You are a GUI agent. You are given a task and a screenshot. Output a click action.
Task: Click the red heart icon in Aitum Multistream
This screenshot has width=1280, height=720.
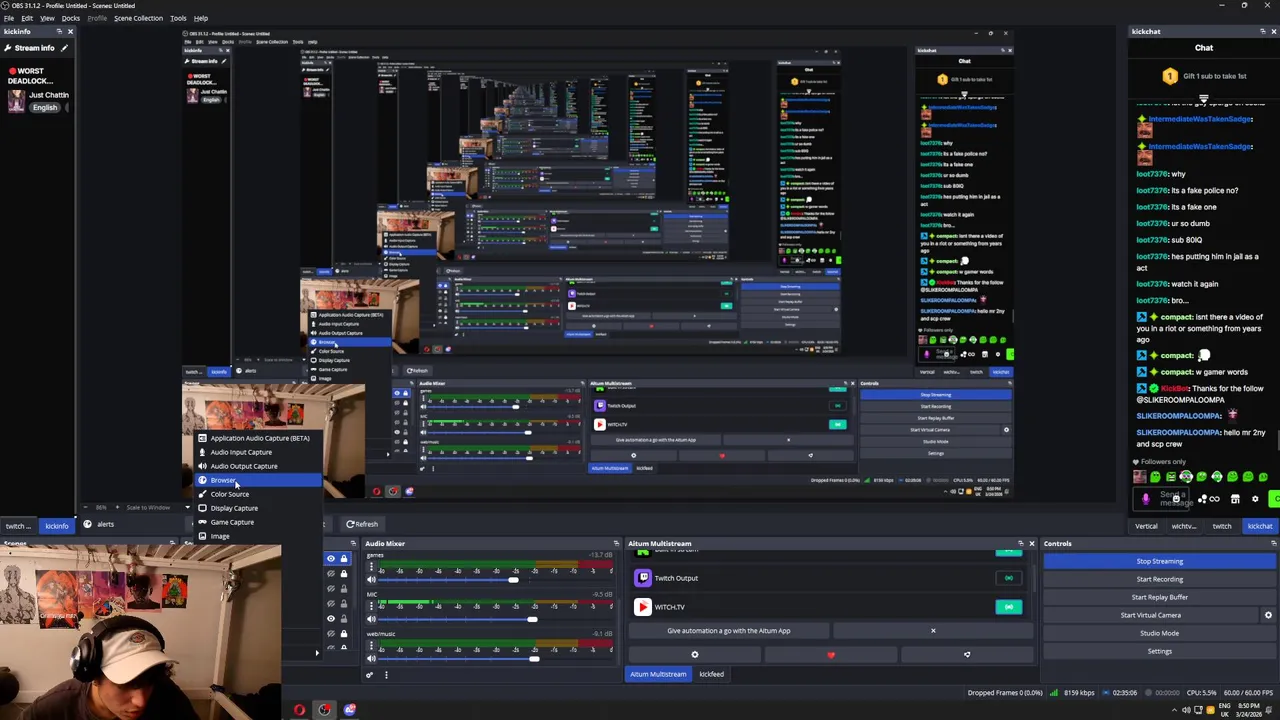(x=830, y=655)
